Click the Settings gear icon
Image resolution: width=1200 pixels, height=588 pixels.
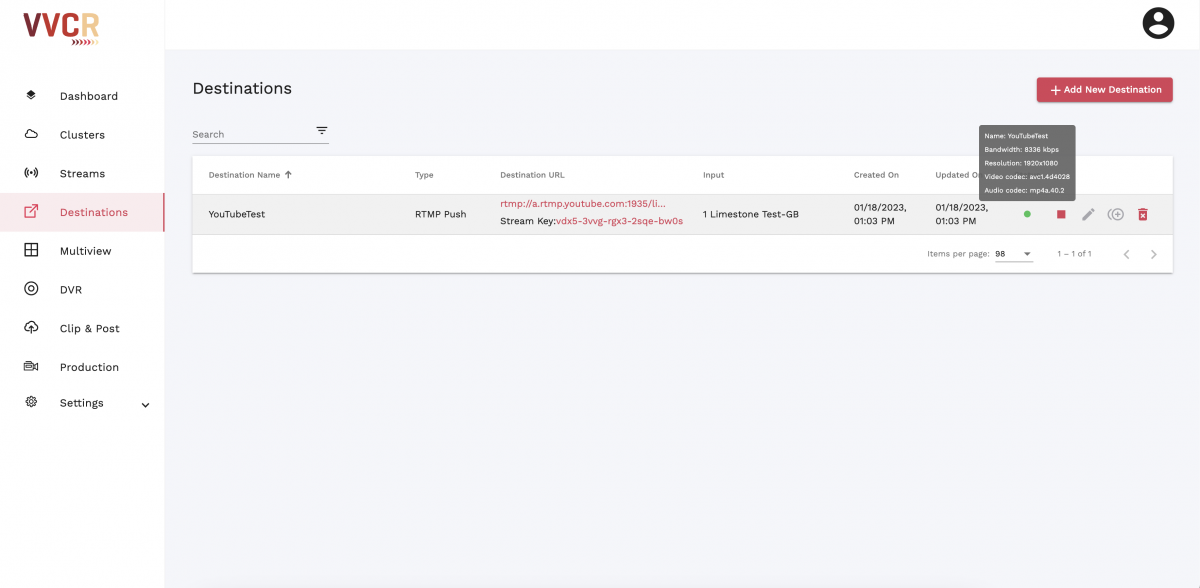[31, 402]
